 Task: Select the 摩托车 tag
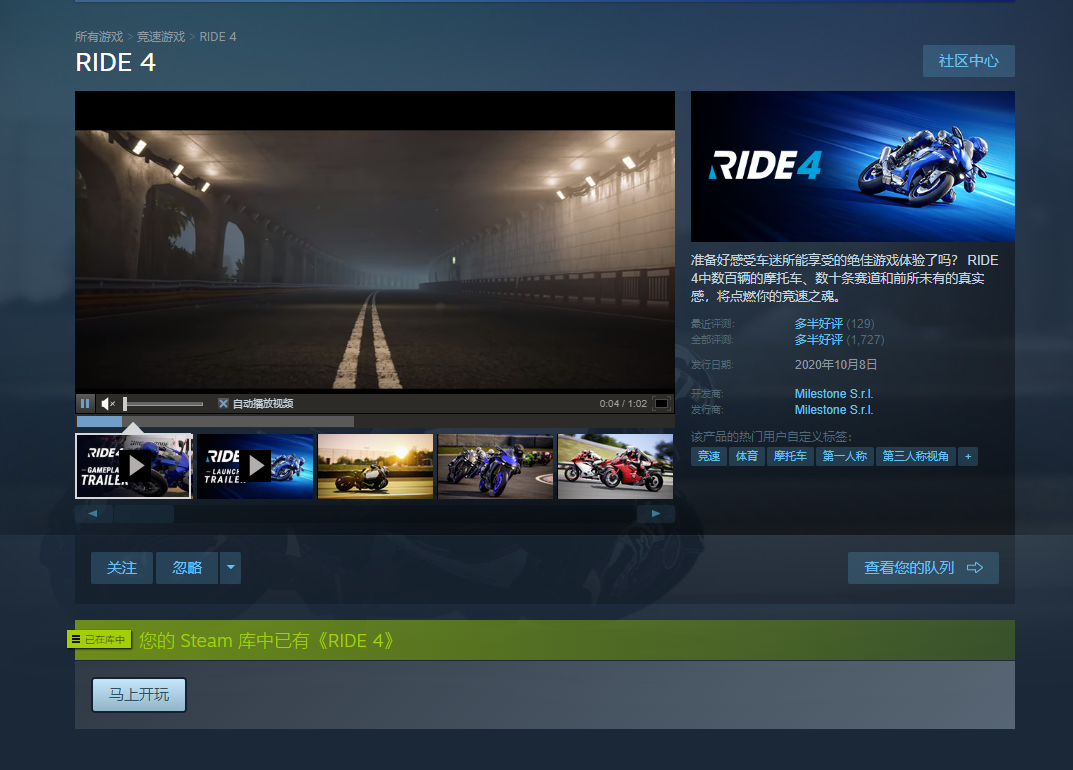790,456
